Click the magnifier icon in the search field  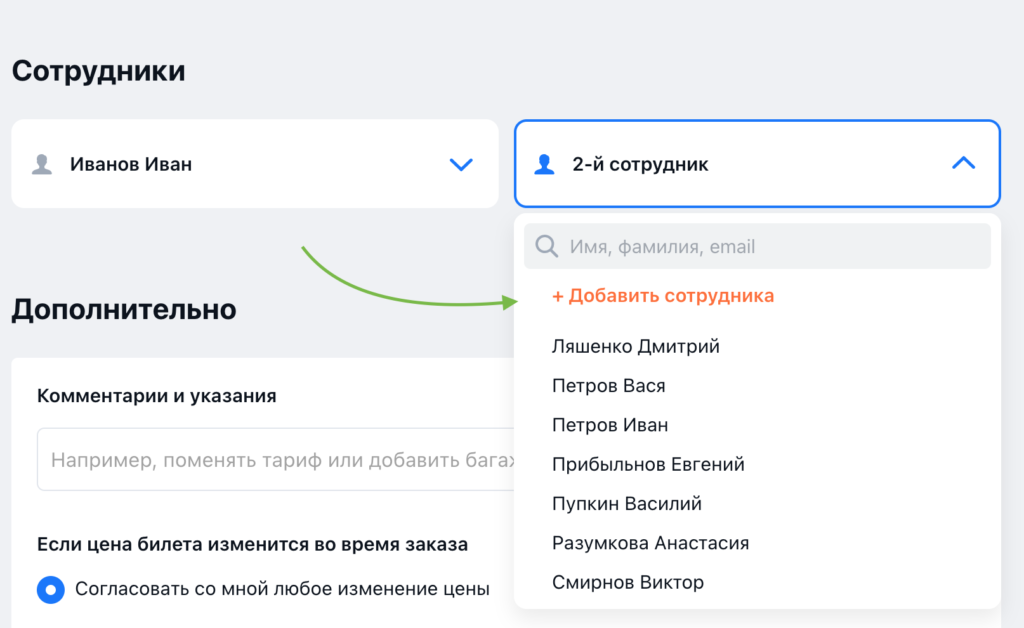point(547,246)
